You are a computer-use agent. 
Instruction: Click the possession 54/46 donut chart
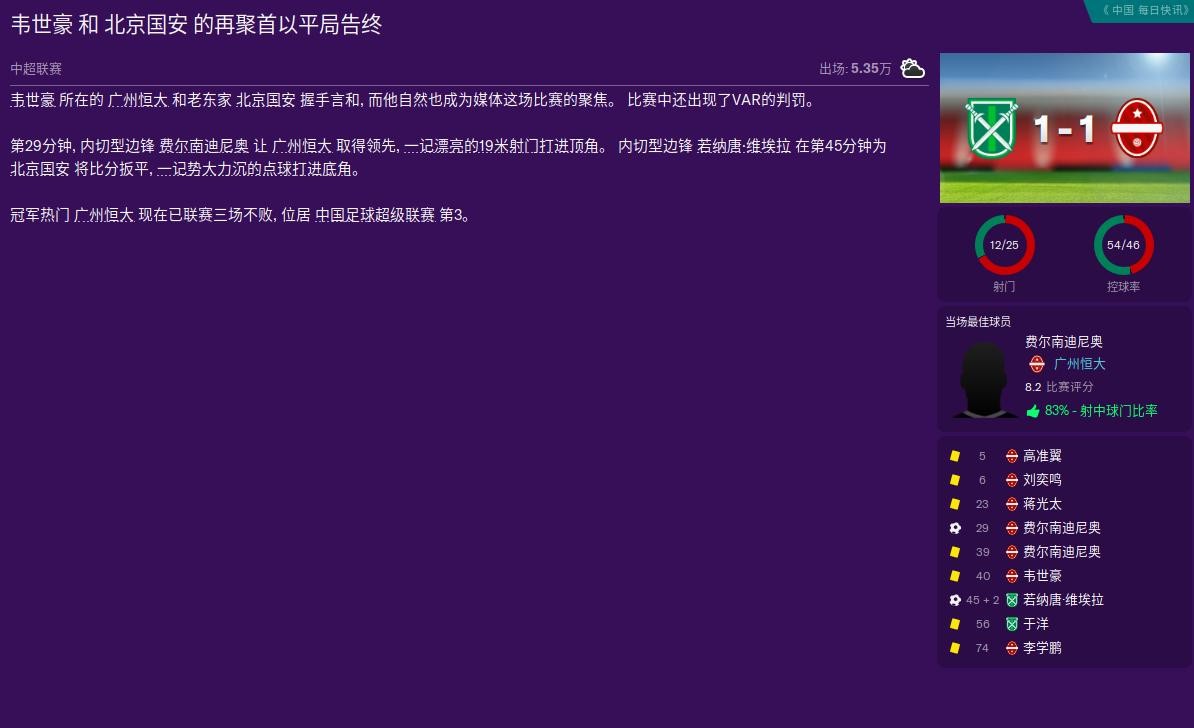pyautogui.click(x=1123, y=245)
